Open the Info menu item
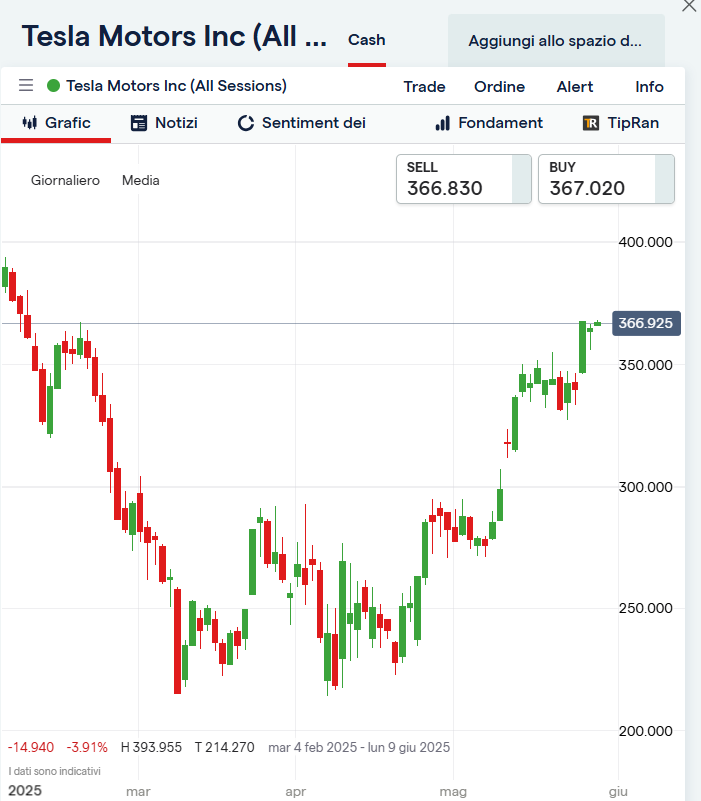 [x=649, y=86]
